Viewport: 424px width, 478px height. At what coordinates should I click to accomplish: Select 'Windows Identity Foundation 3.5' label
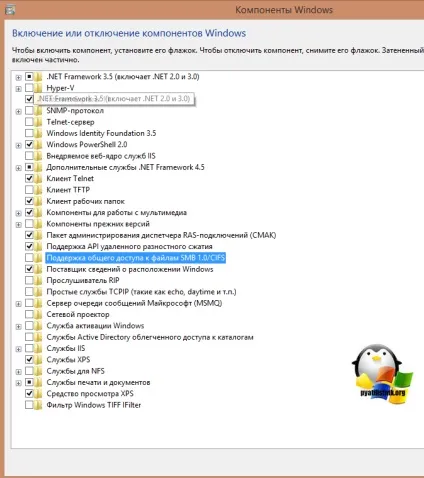[x=101, y=133]
